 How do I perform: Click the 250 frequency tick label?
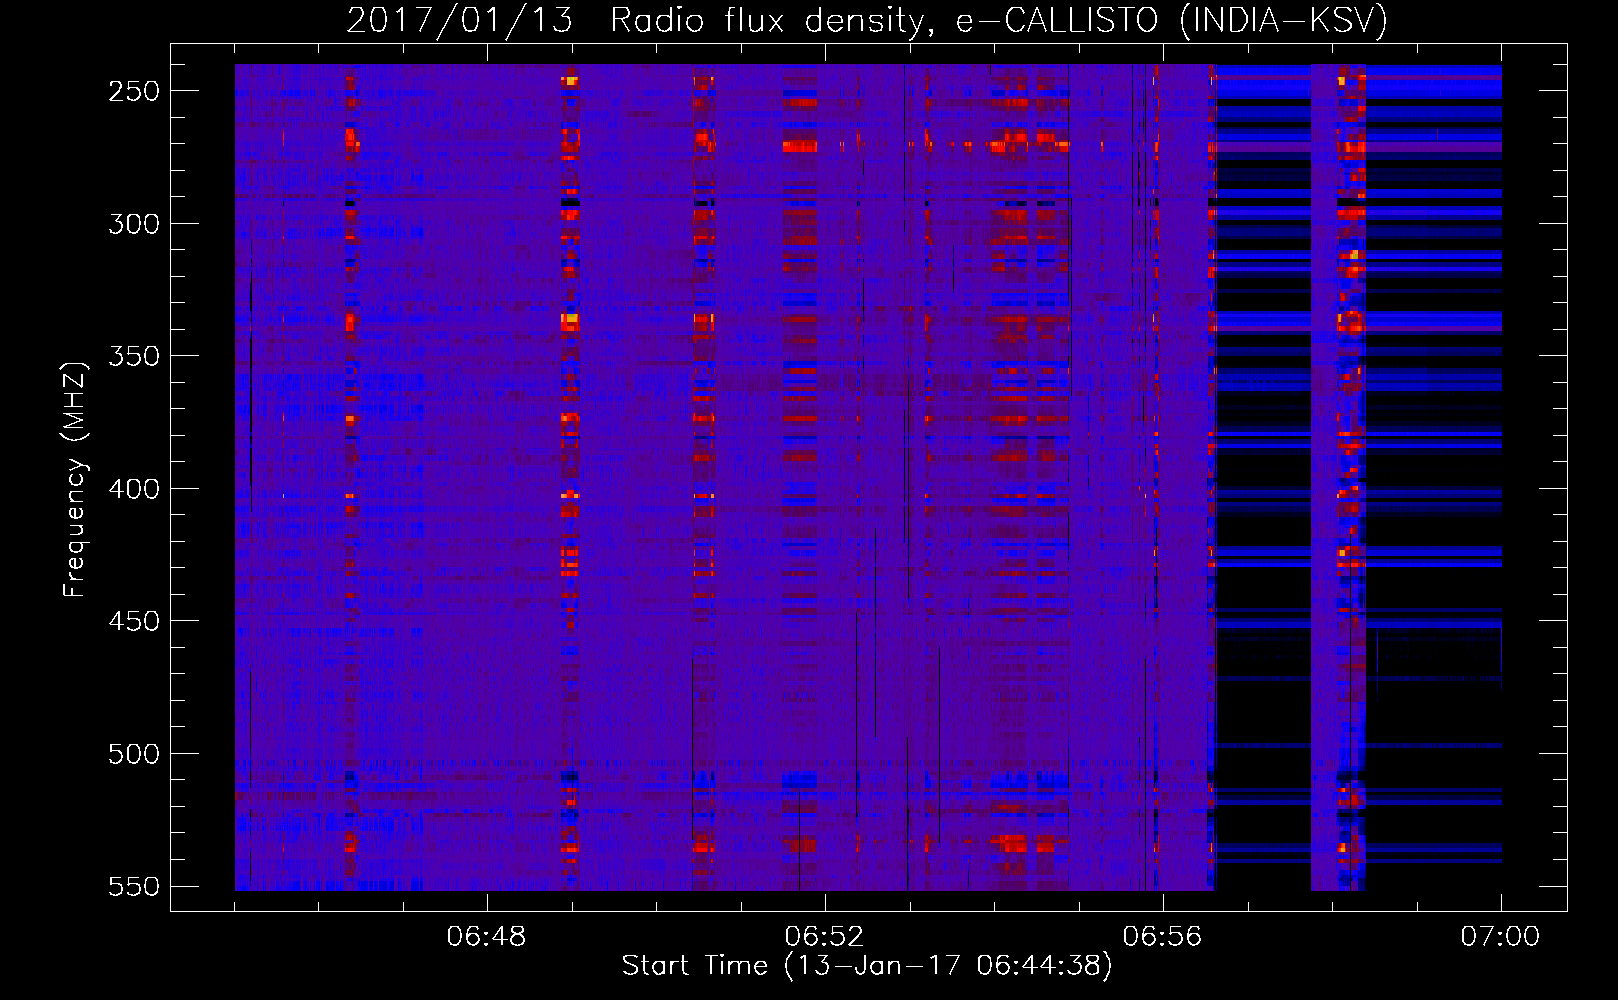[134, 91]
